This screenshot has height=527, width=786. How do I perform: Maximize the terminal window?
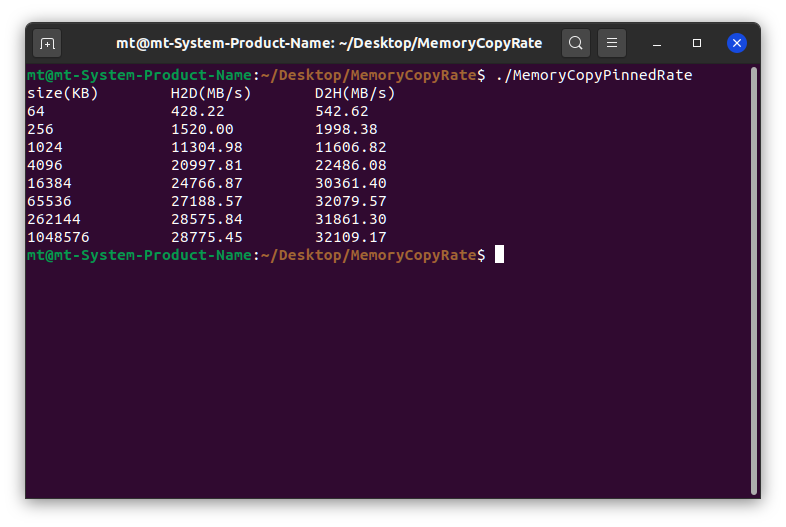697,43
